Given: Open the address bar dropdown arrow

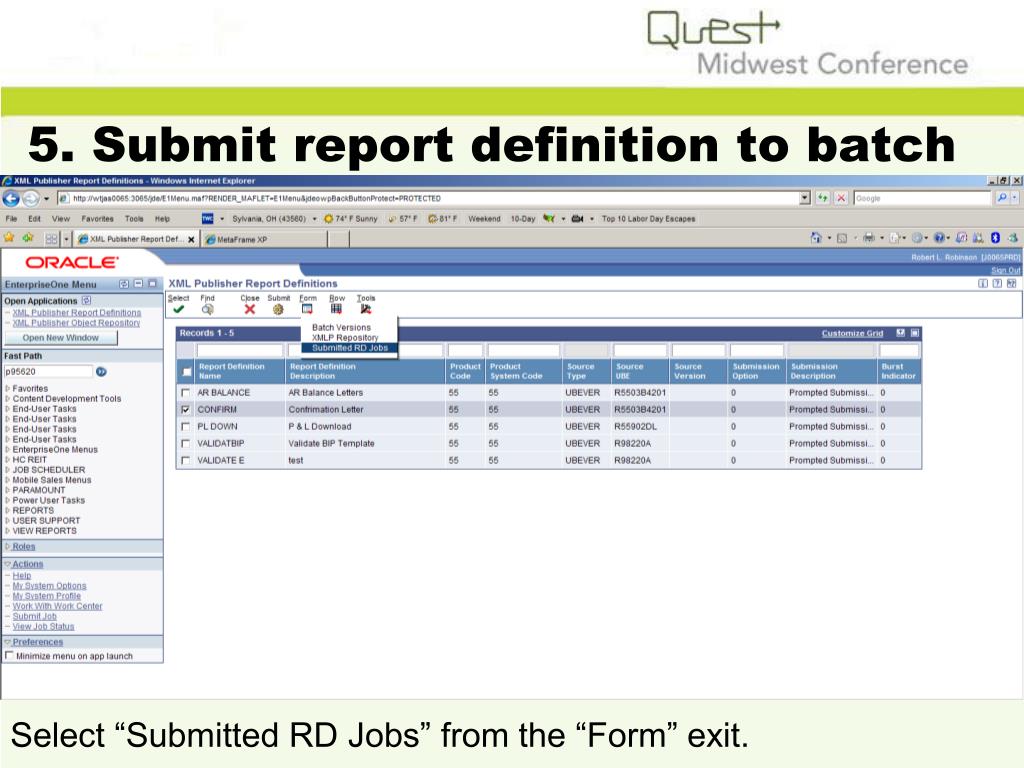Looking at the screenshot, I should coord(805,198).
